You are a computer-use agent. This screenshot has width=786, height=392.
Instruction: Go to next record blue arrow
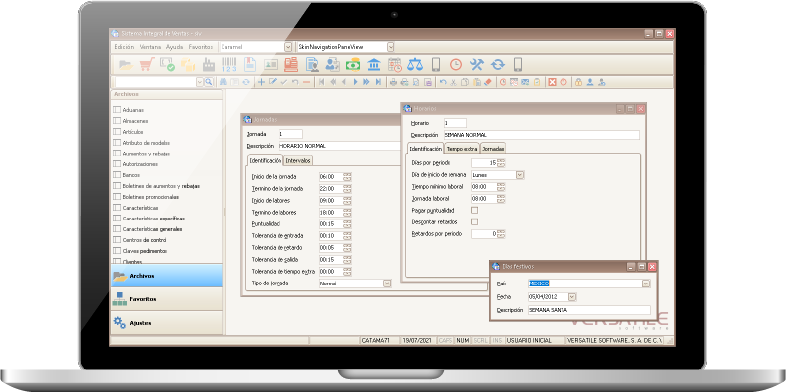tap(355, 82)
